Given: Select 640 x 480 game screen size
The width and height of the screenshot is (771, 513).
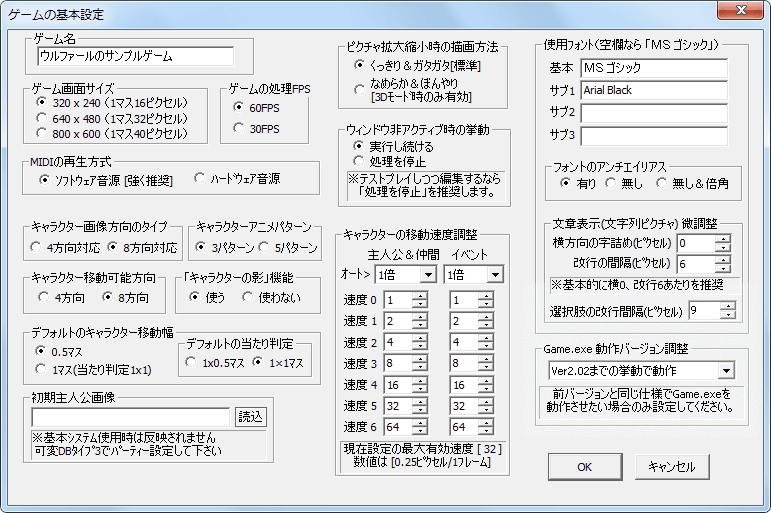Looking at the screenshot, I should (41, 118).
